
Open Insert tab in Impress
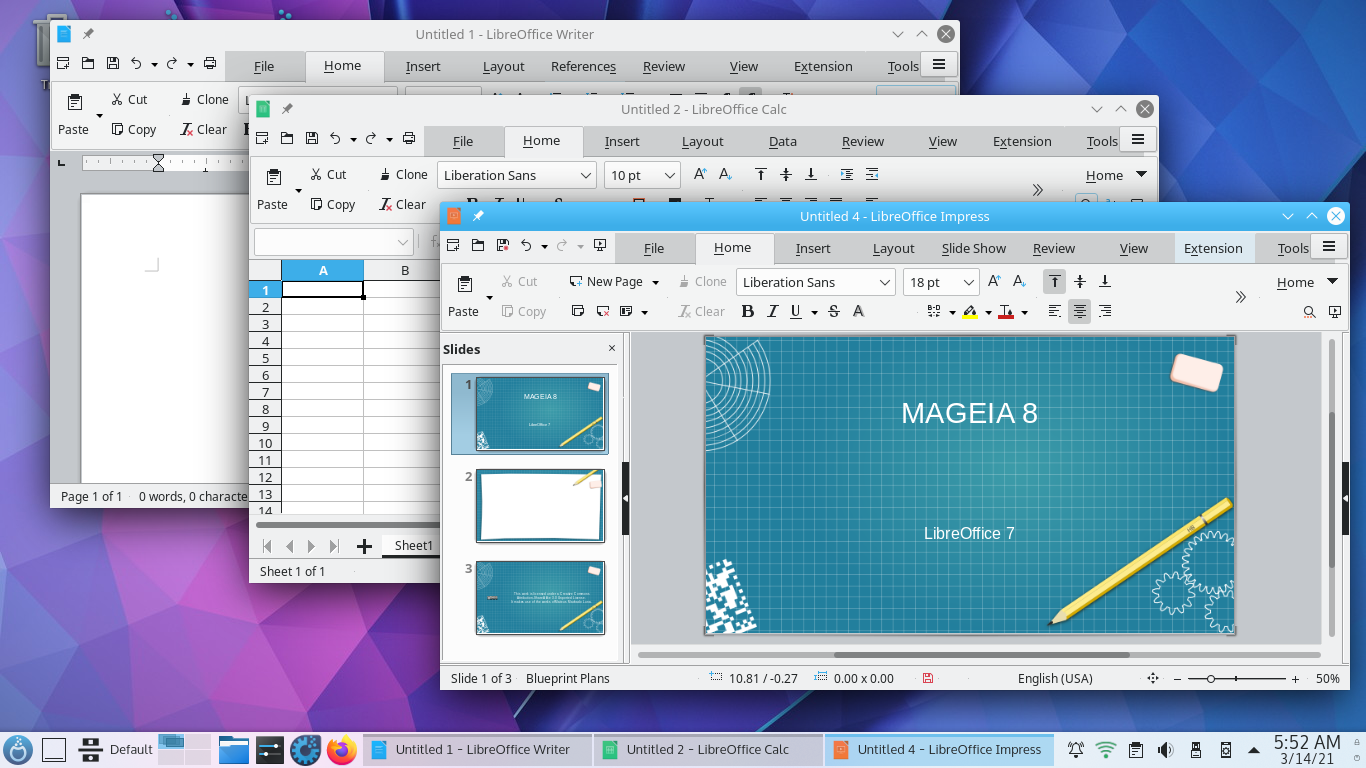(813, 249)
